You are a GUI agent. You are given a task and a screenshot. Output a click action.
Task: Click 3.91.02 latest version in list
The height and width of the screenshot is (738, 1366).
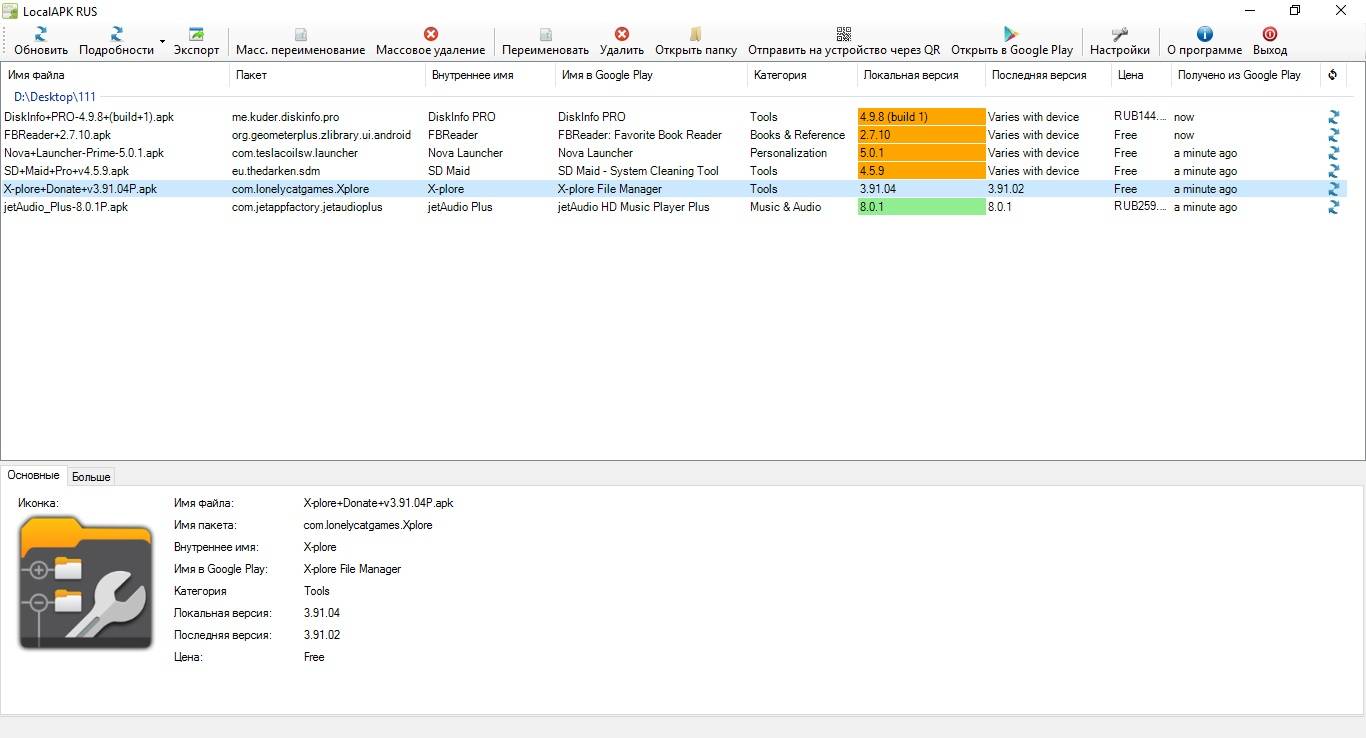click(1006, 189)
